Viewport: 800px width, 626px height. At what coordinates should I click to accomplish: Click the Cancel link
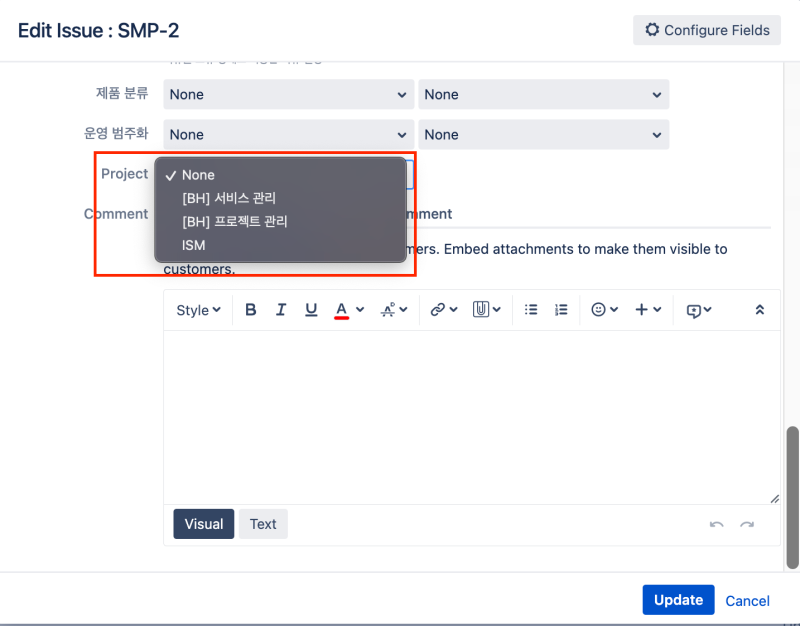tap(747, 601)
